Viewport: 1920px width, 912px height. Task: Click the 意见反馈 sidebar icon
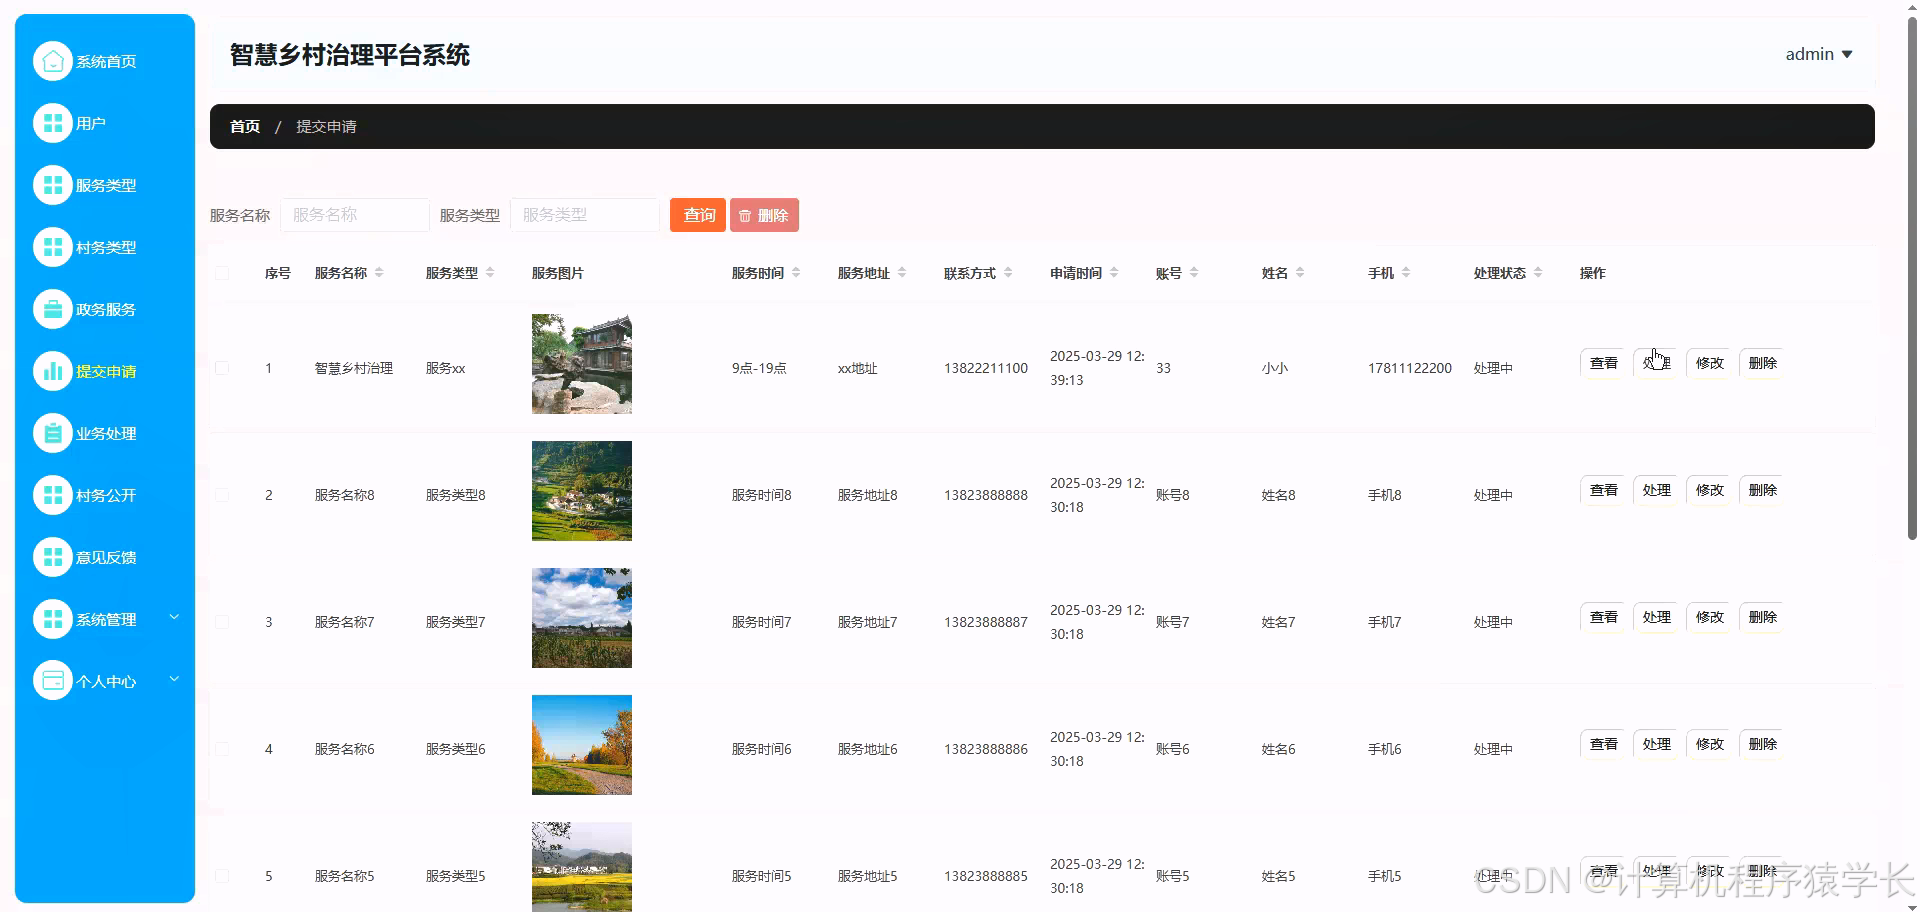53,556
